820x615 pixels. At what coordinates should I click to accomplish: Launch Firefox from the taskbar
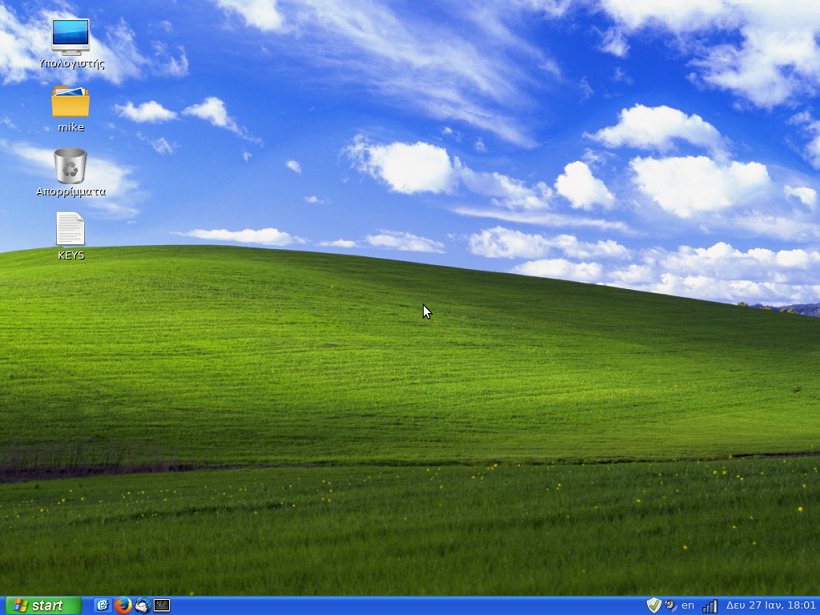point(123,606)
